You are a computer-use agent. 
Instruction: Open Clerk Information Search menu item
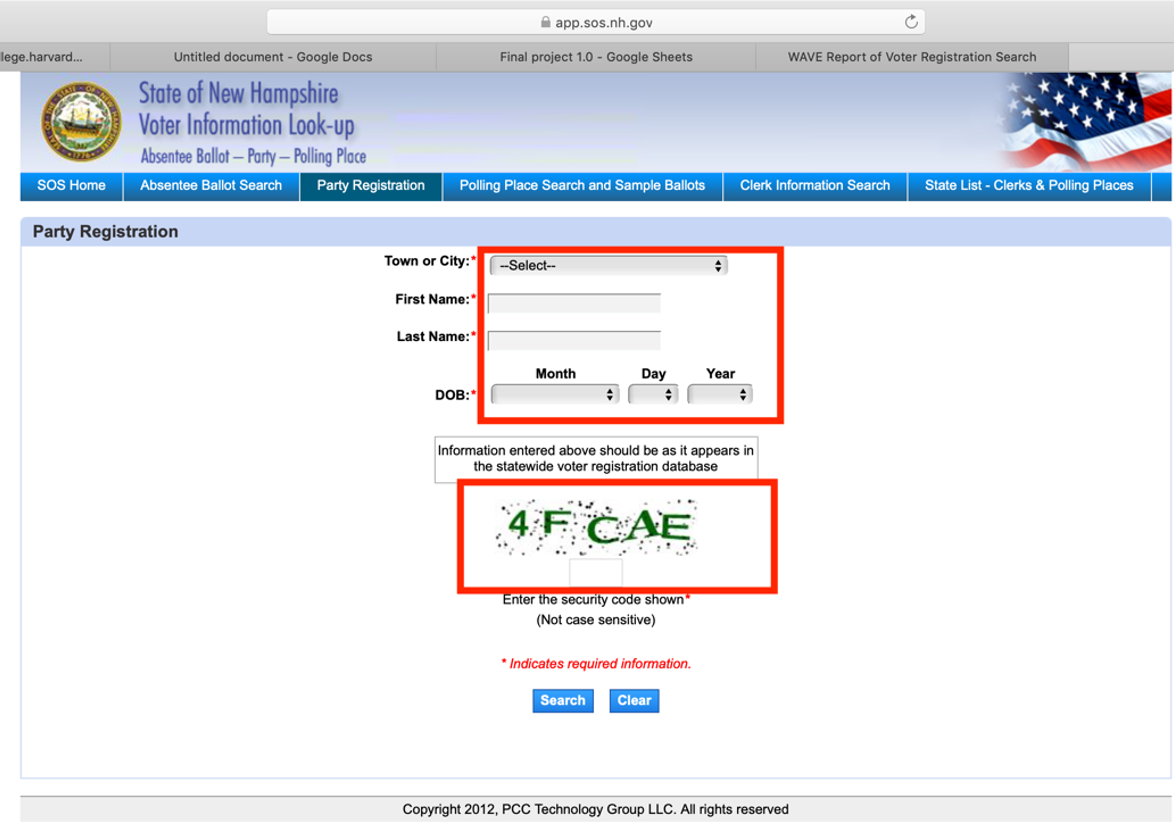click(x=815, y=186)
